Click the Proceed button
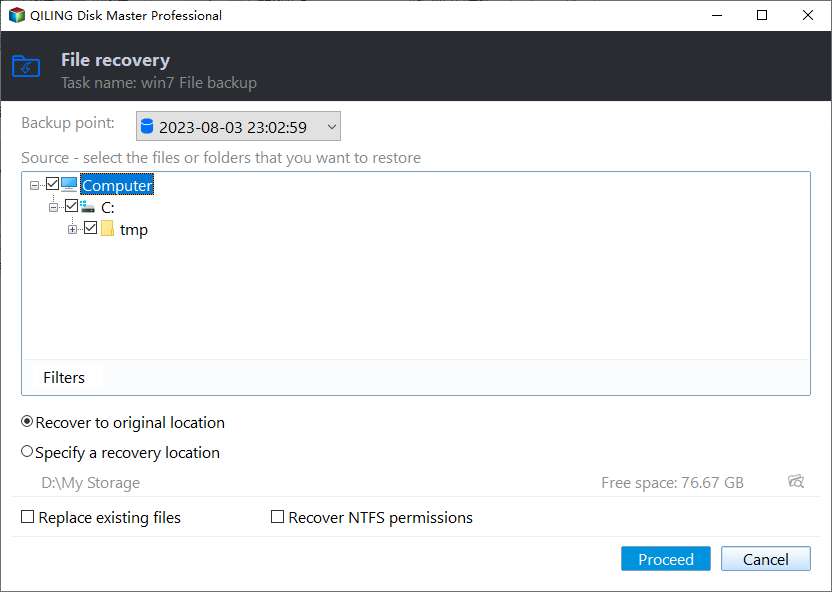The width and height of the screenshot is (832, 592). [665, 559]
